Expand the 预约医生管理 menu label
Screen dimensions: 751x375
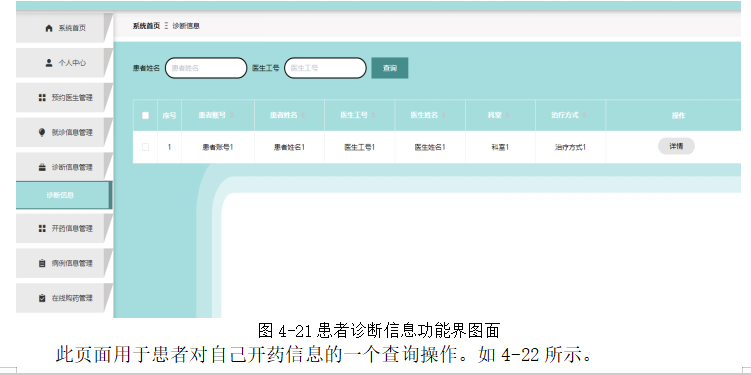(x=72, y=98)
